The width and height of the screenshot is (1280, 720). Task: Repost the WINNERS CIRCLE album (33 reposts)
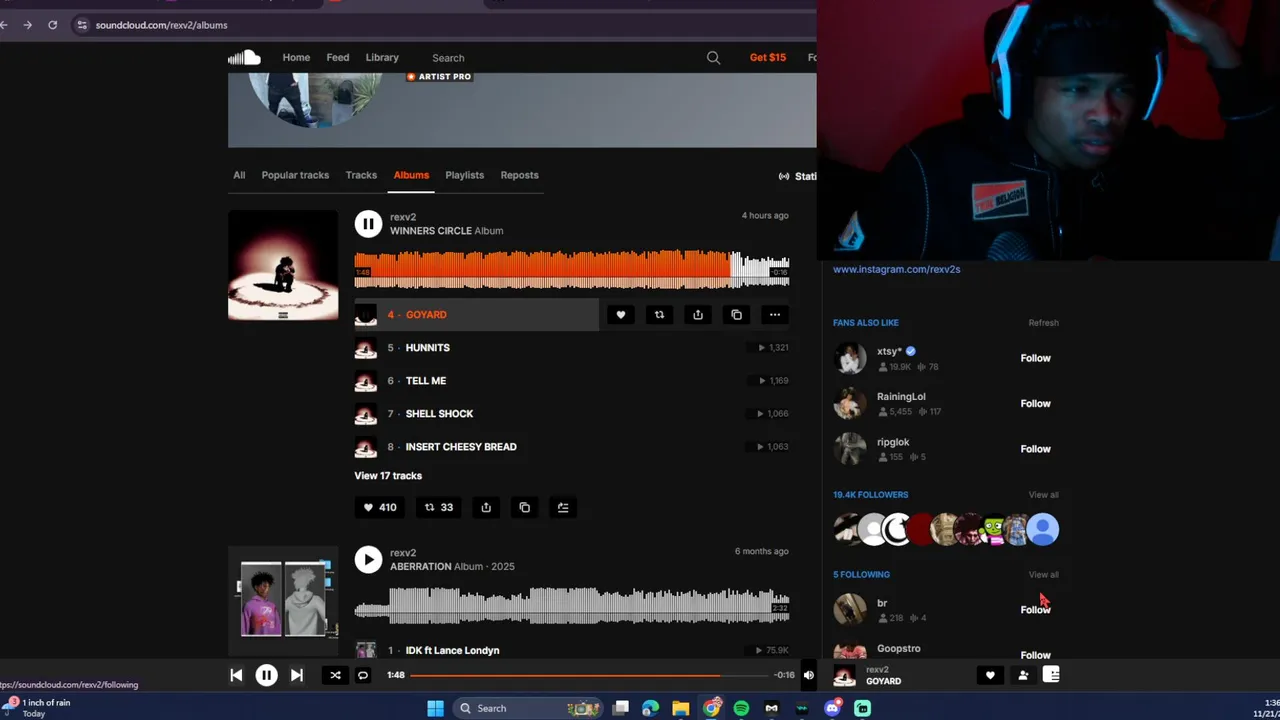pyautogui.click(x=438, y=507)
